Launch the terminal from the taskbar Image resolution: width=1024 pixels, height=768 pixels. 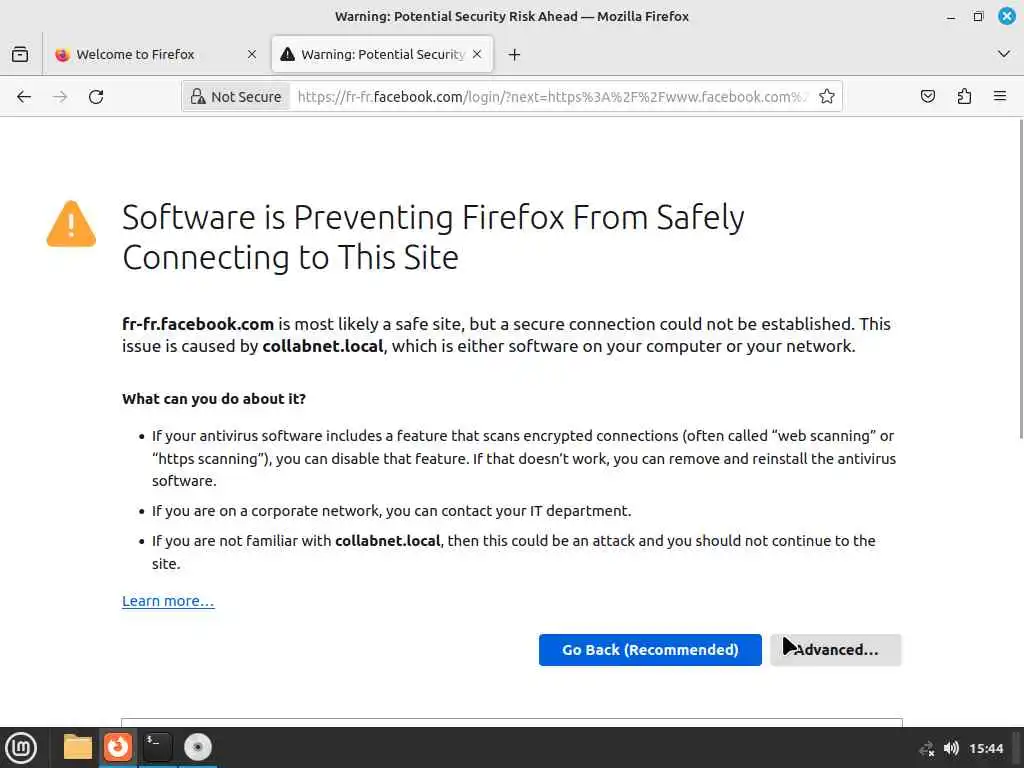click(x=157, y=746)
